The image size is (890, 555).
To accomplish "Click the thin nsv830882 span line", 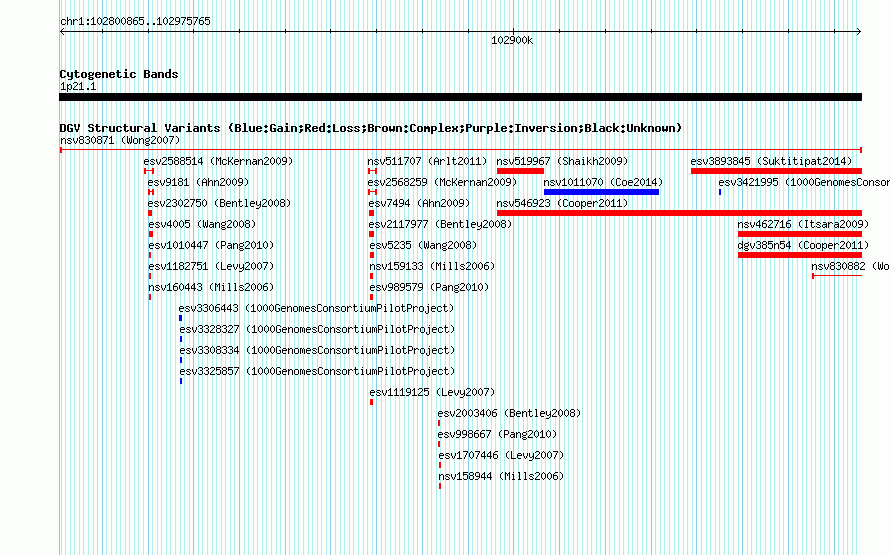I will coord(837,276).
